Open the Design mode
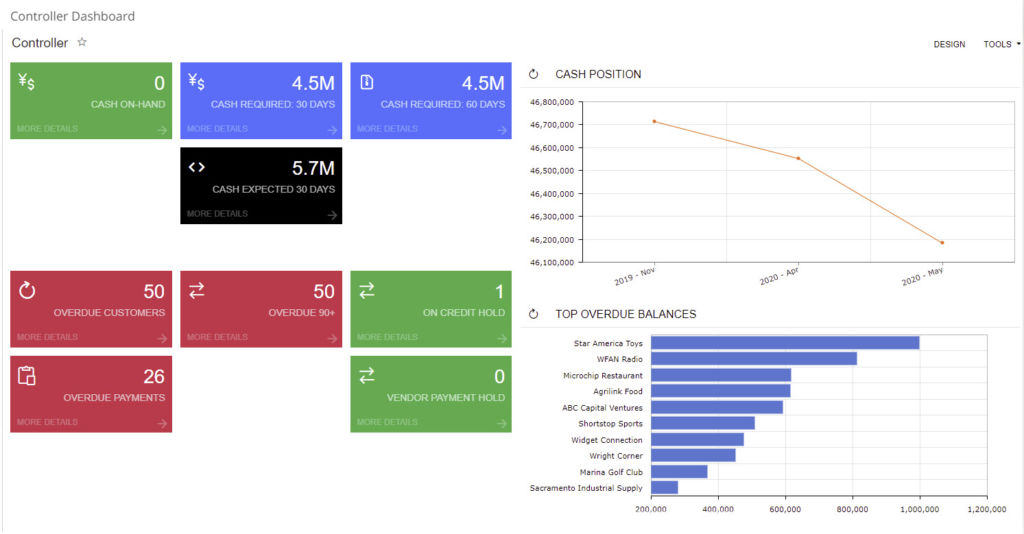 coord(949,44)
